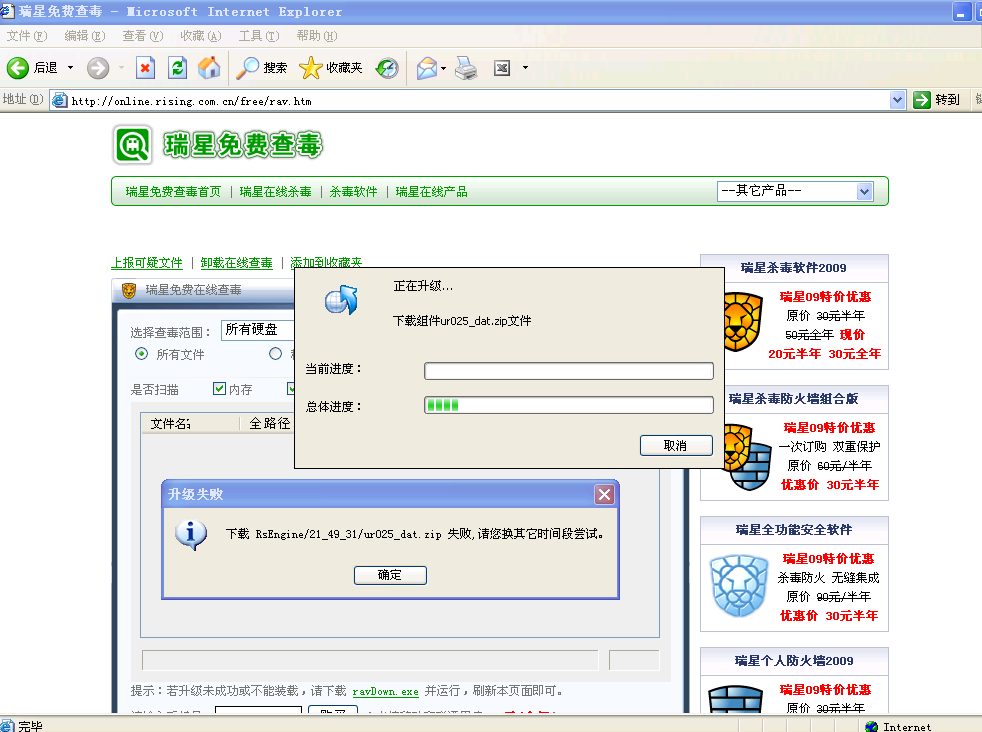Click the Print icon in toolbar
This screenshot has height=732, width=982.
466,68
